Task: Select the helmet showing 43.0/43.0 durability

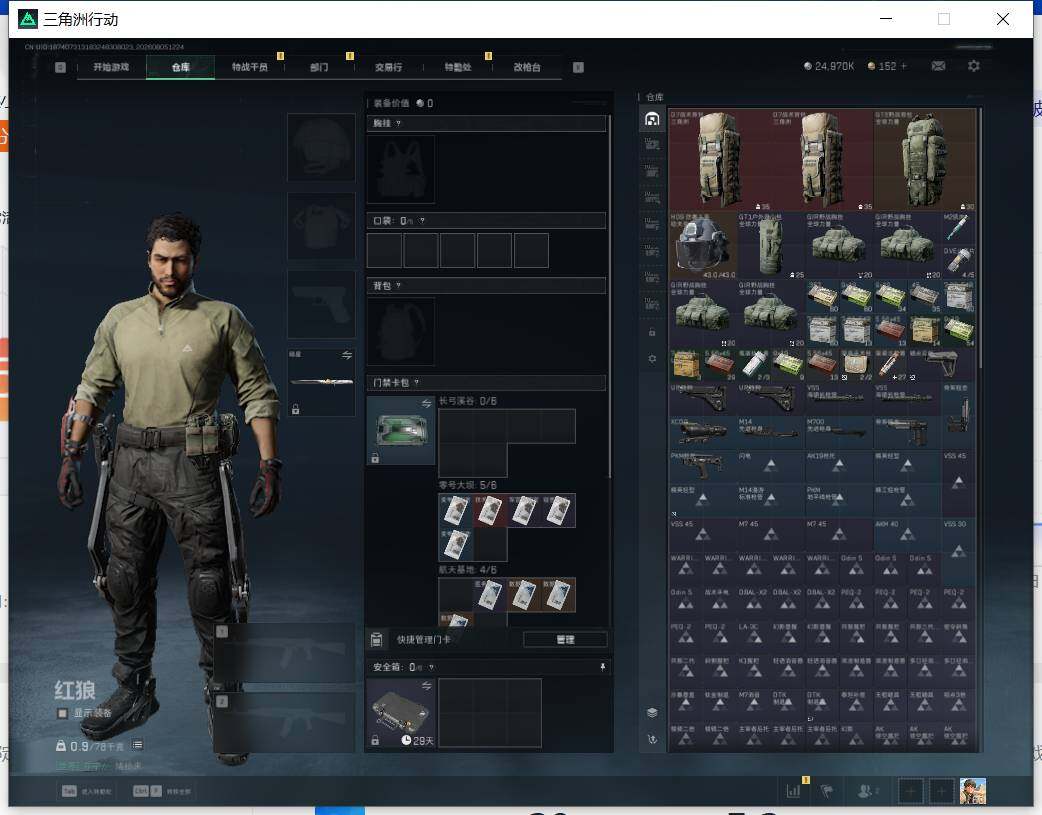Action: [x=702, y=245]
